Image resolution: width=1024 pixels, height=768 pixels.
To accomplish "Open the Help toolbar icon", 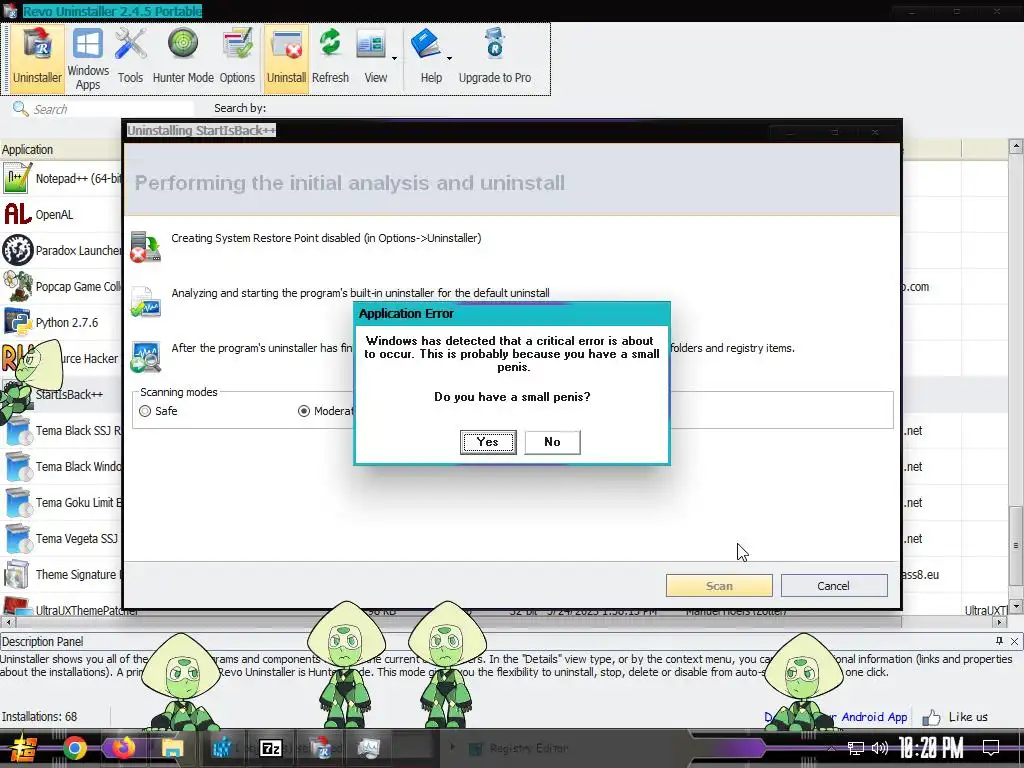I will point(426,46).
